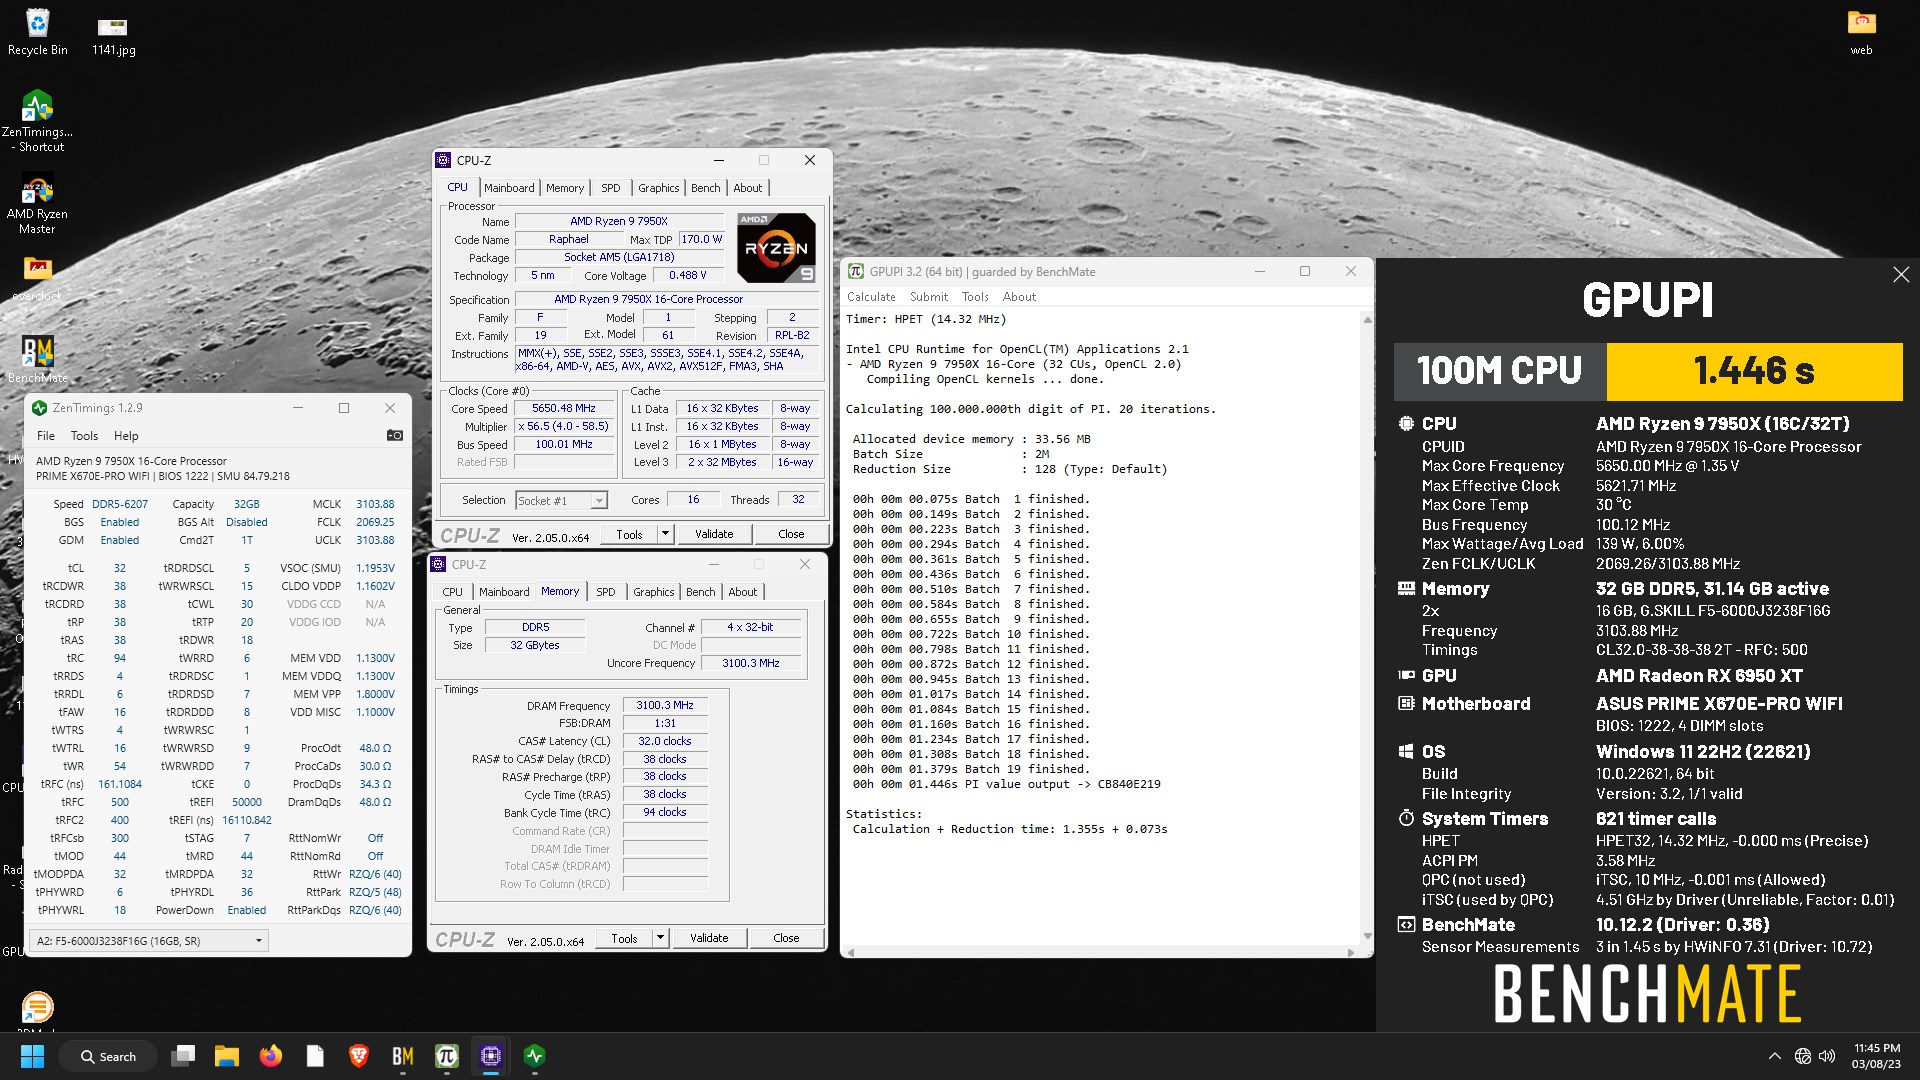
Task: Open the blank document taskbar icon
Action: pos(315,1056)
